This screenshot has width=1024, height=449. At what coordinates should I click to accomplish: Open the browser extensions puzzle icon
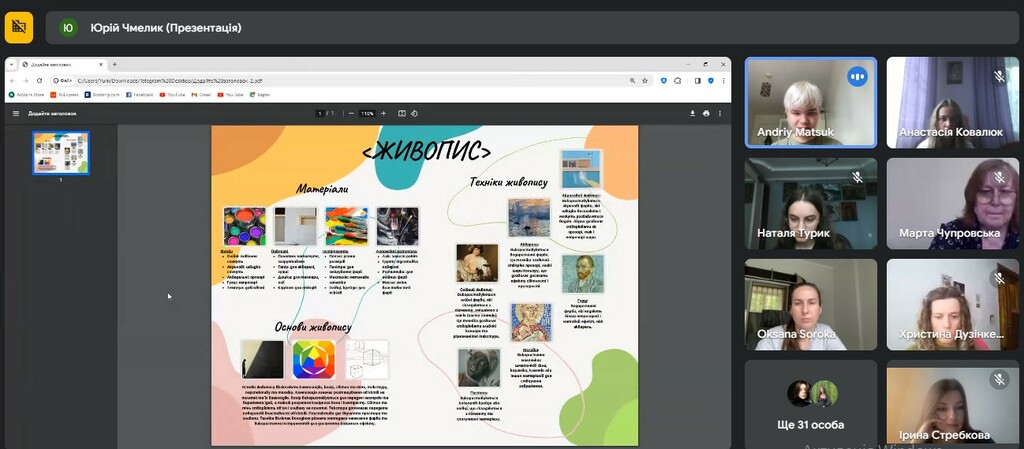pyautogui.click(x=677, y=80)
